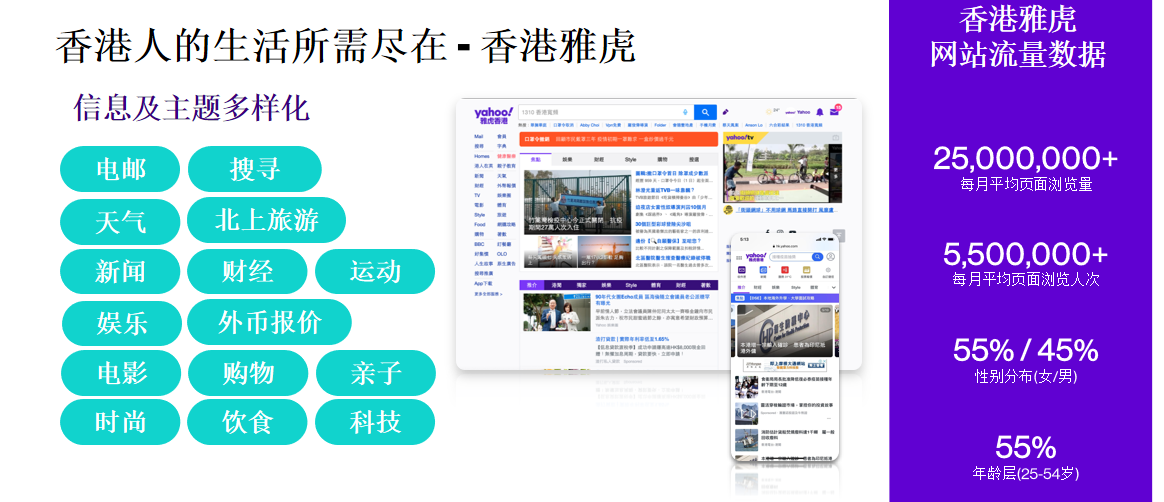
Task: Click the 55% / 45% gender figure
Action: (x=1025, y=350)
